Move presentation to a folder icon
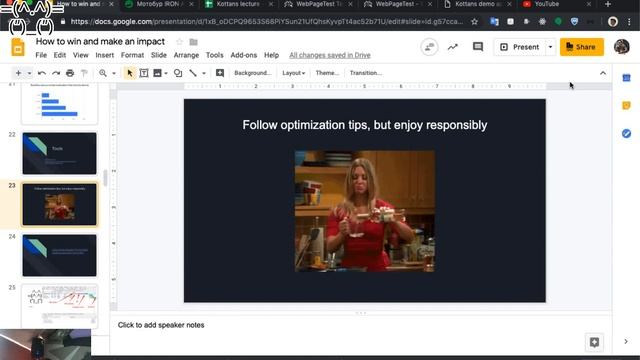The height and width of the screenshot is (360, 640). coord(193,42)
